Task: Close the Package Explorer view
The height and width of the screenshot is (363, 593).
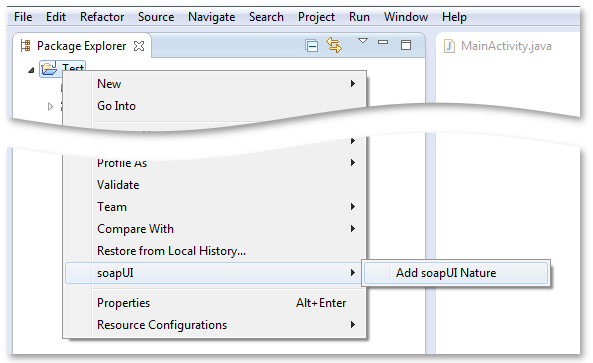Action: click(x=139, y=46)
